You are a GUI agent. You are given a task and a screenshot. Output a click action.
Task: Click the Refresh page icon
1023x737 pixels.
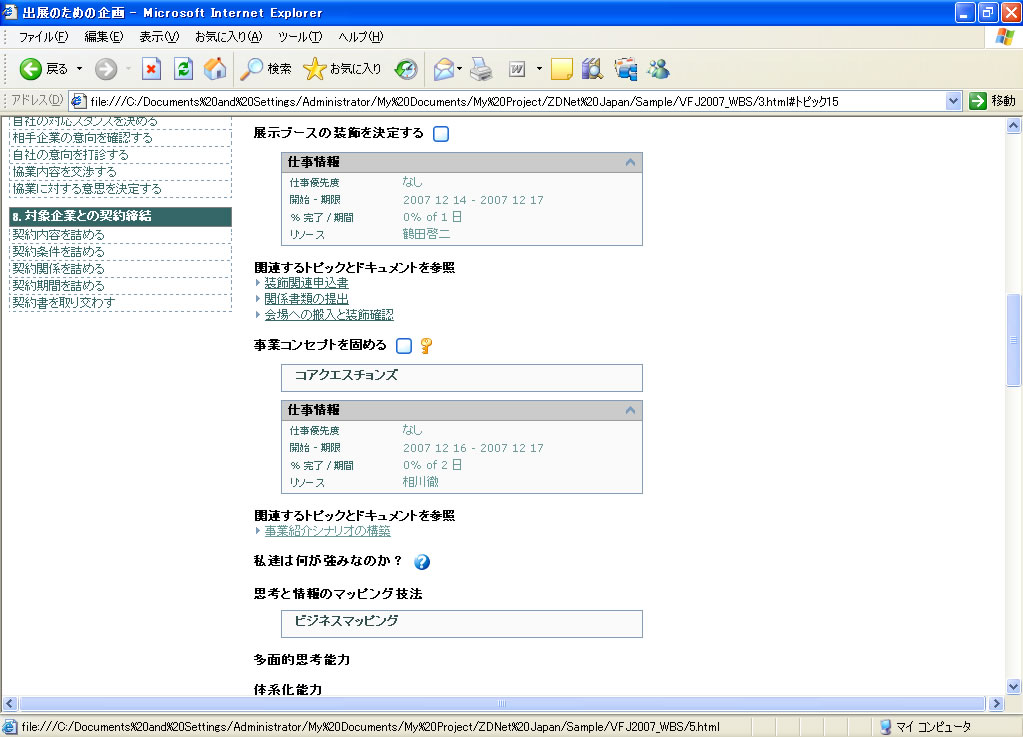coord(183,69)
